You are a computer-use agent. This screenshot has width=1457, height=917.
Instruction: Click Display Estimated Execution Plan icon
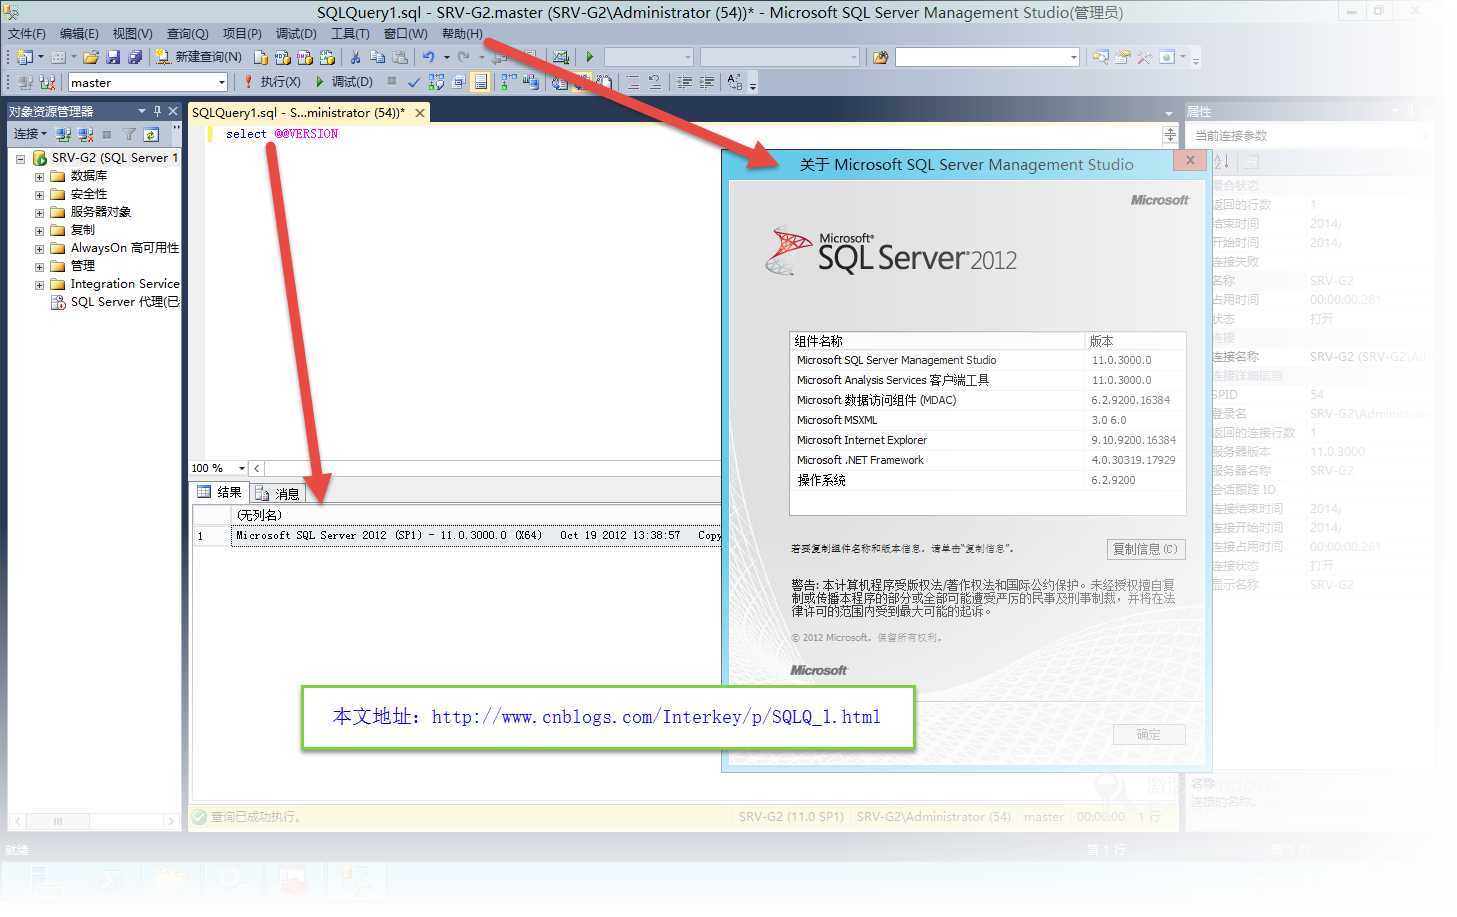436,82
